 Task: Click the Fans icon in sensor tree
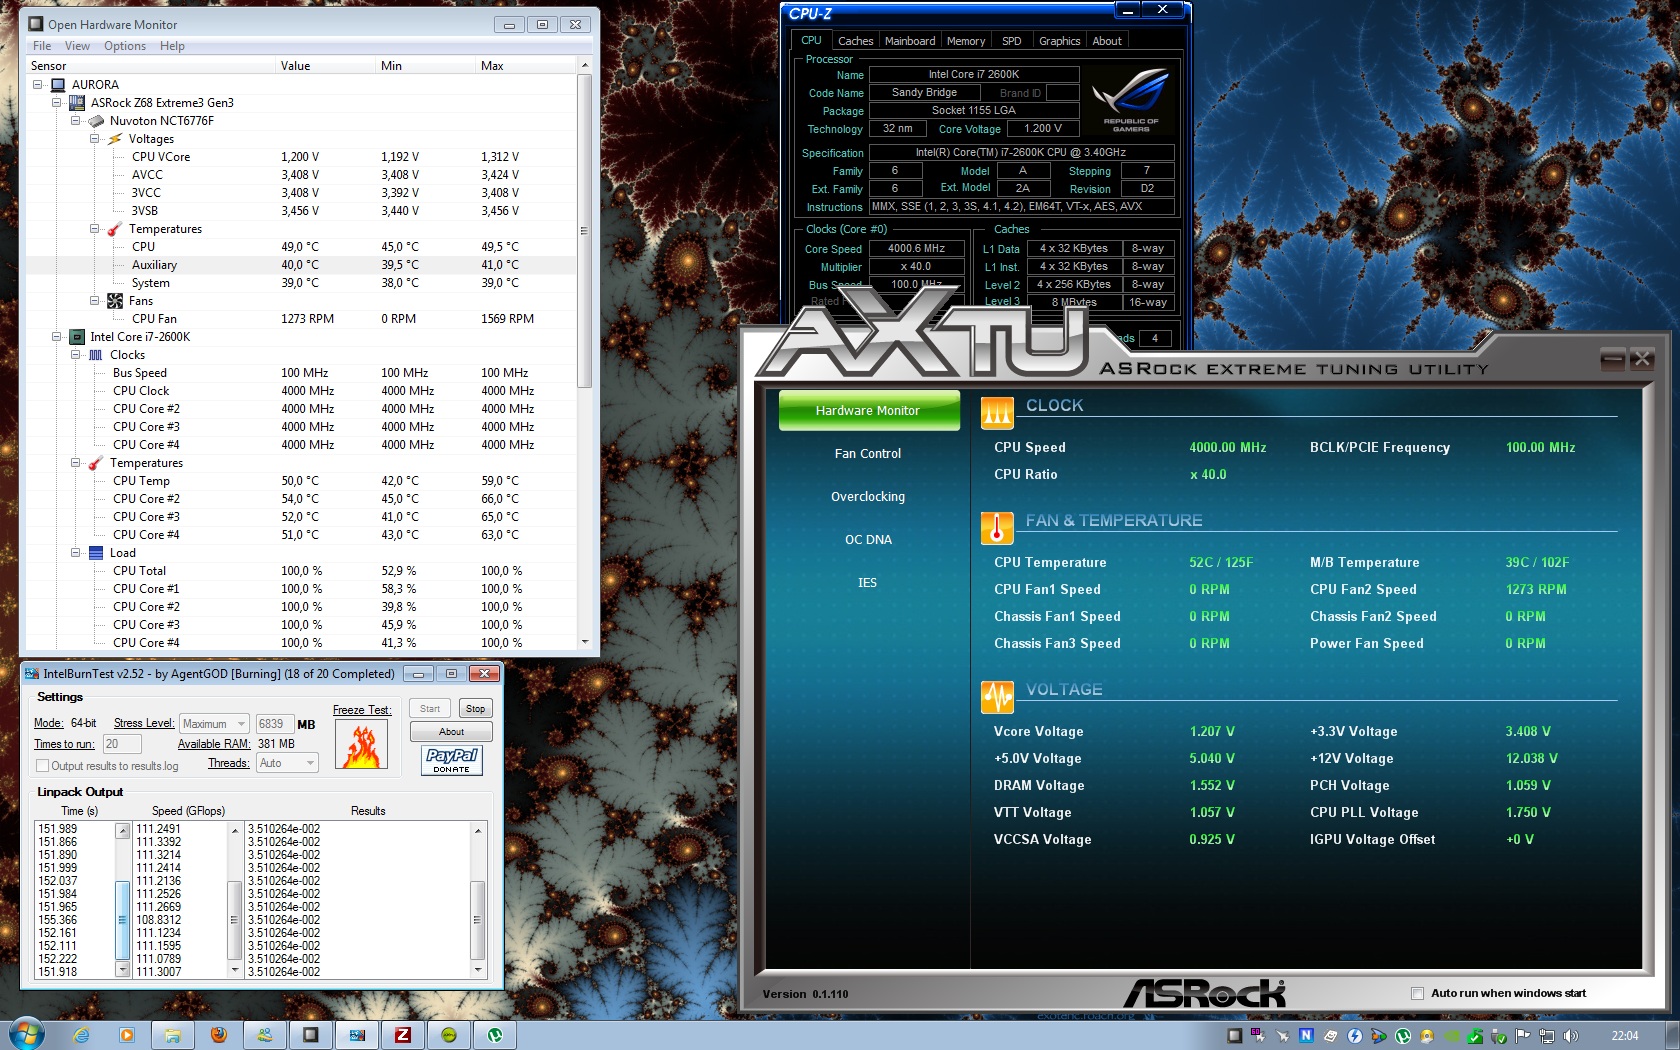115,301
